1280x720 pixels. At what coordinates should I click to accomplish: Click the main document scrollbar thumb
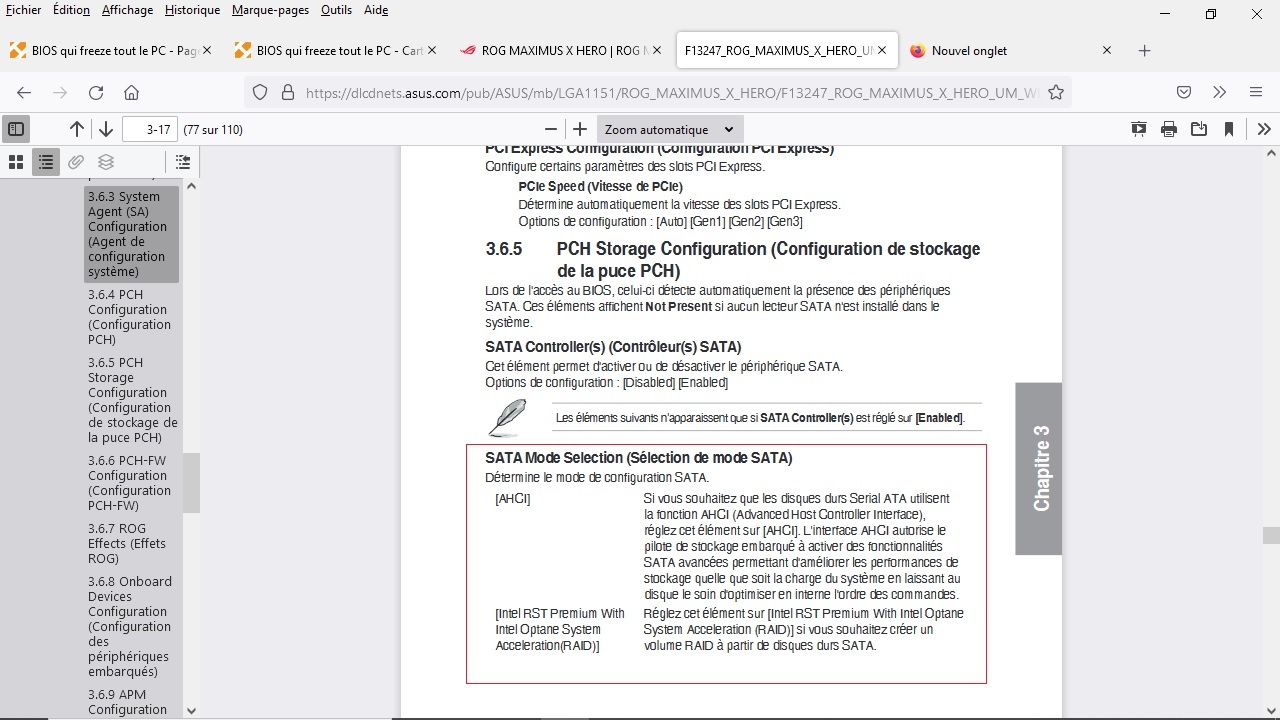pyautogui.click(x=1271, y=535)
